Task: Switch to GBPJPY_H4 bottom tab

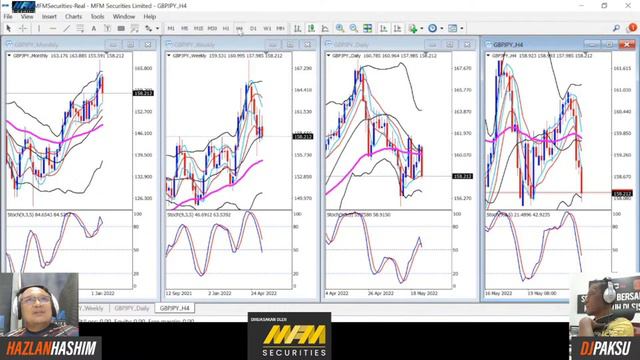Action: coord(174,308)
